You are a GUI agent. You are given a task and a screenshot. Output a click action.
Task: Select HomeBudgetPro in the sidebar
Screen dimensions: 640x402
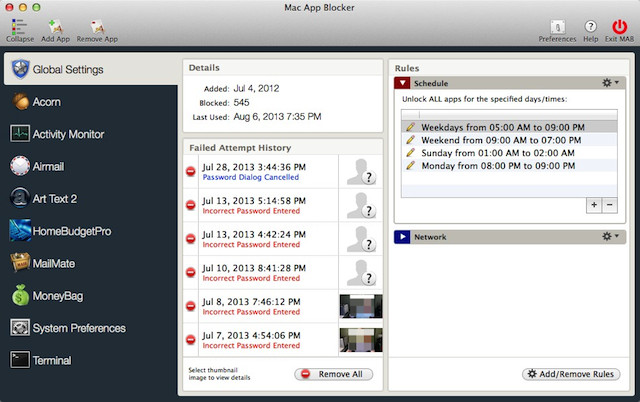[91, 231]
